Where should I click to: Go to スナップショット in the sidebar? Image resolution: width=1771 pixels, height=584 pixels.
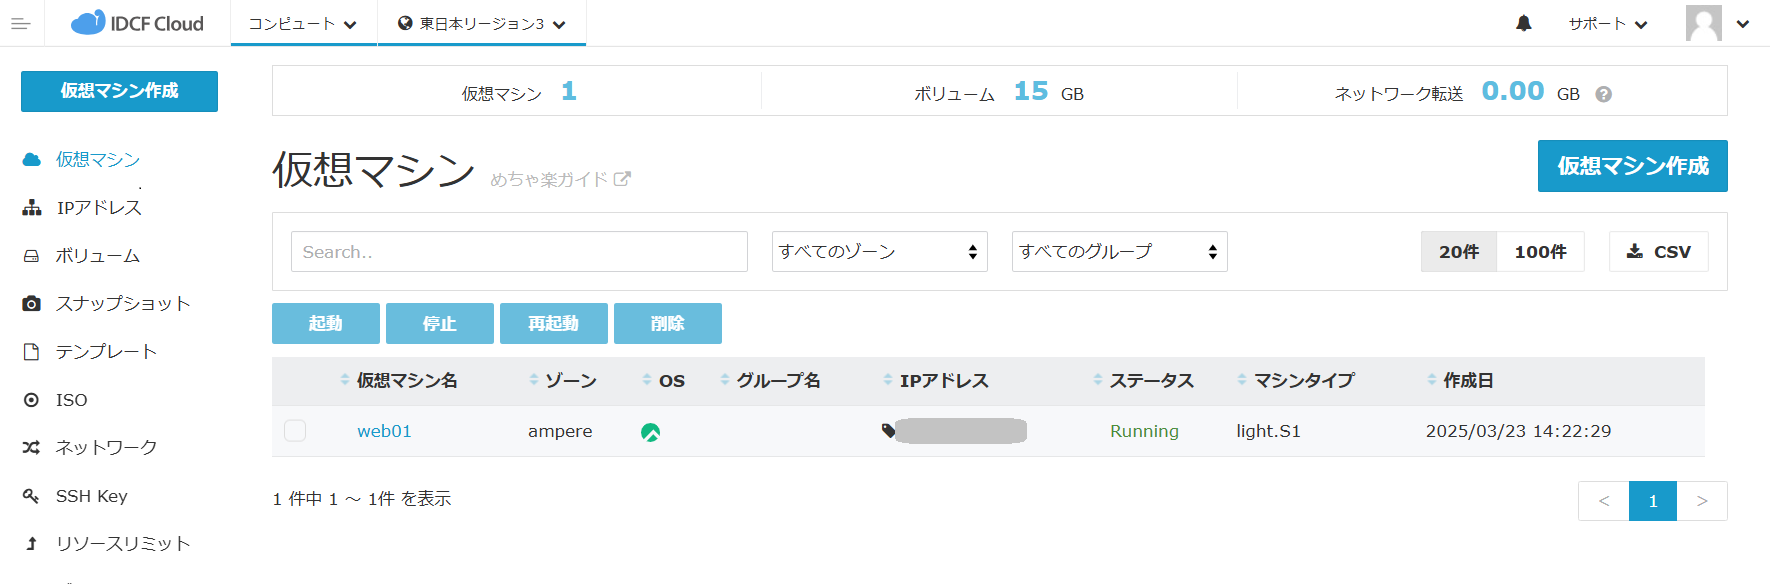(122, 303)
